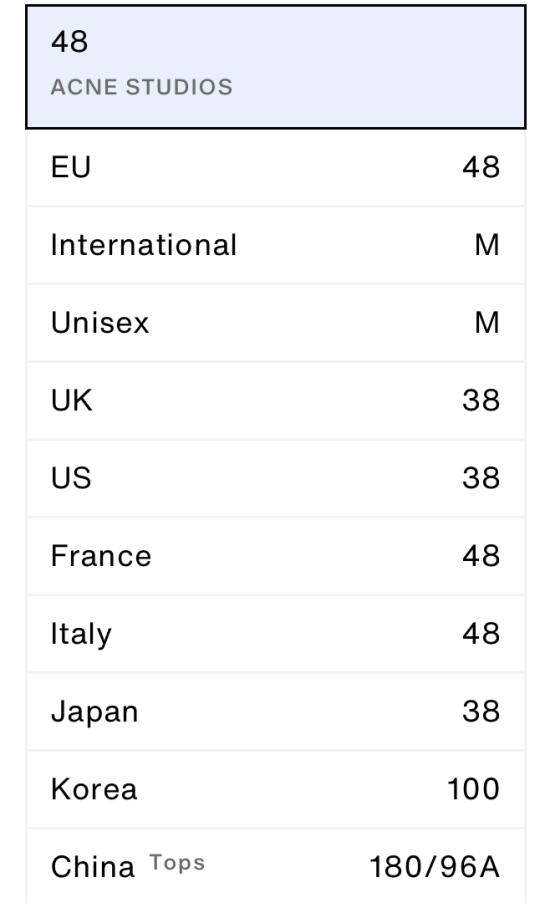This screenshot has height=903, width=540.
Task: Click the 180/96A China size value
Action: (434, 867)
